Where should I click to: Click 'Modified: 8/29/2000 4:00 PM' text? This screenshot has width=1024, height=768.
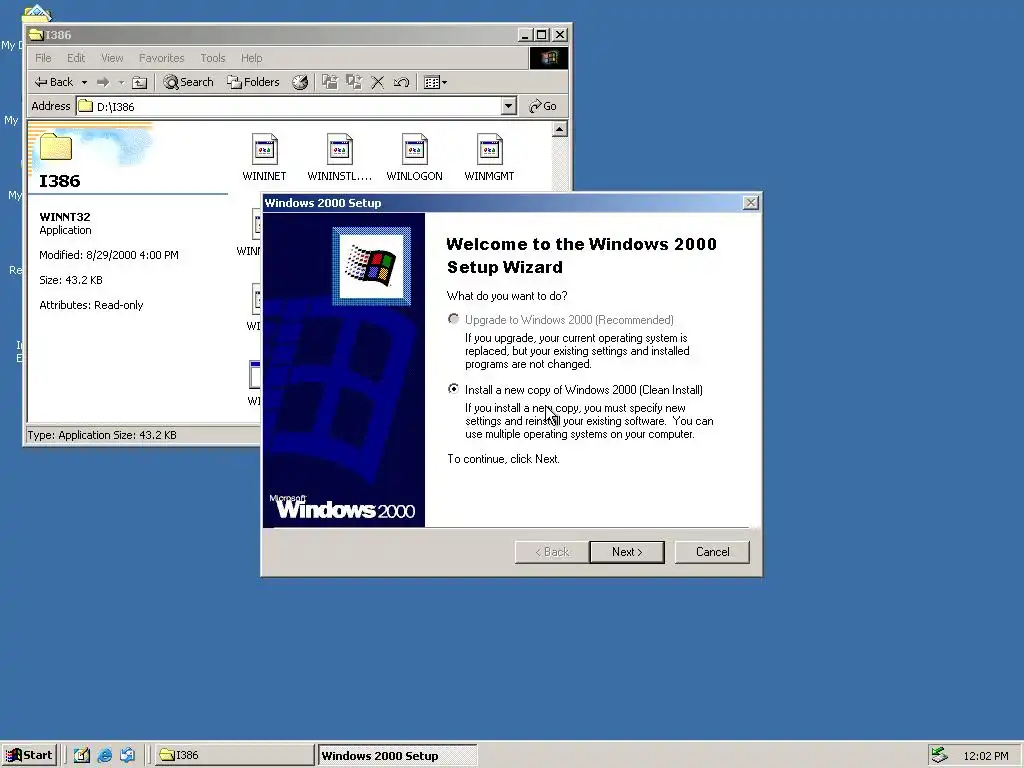(x=108, y=255)
